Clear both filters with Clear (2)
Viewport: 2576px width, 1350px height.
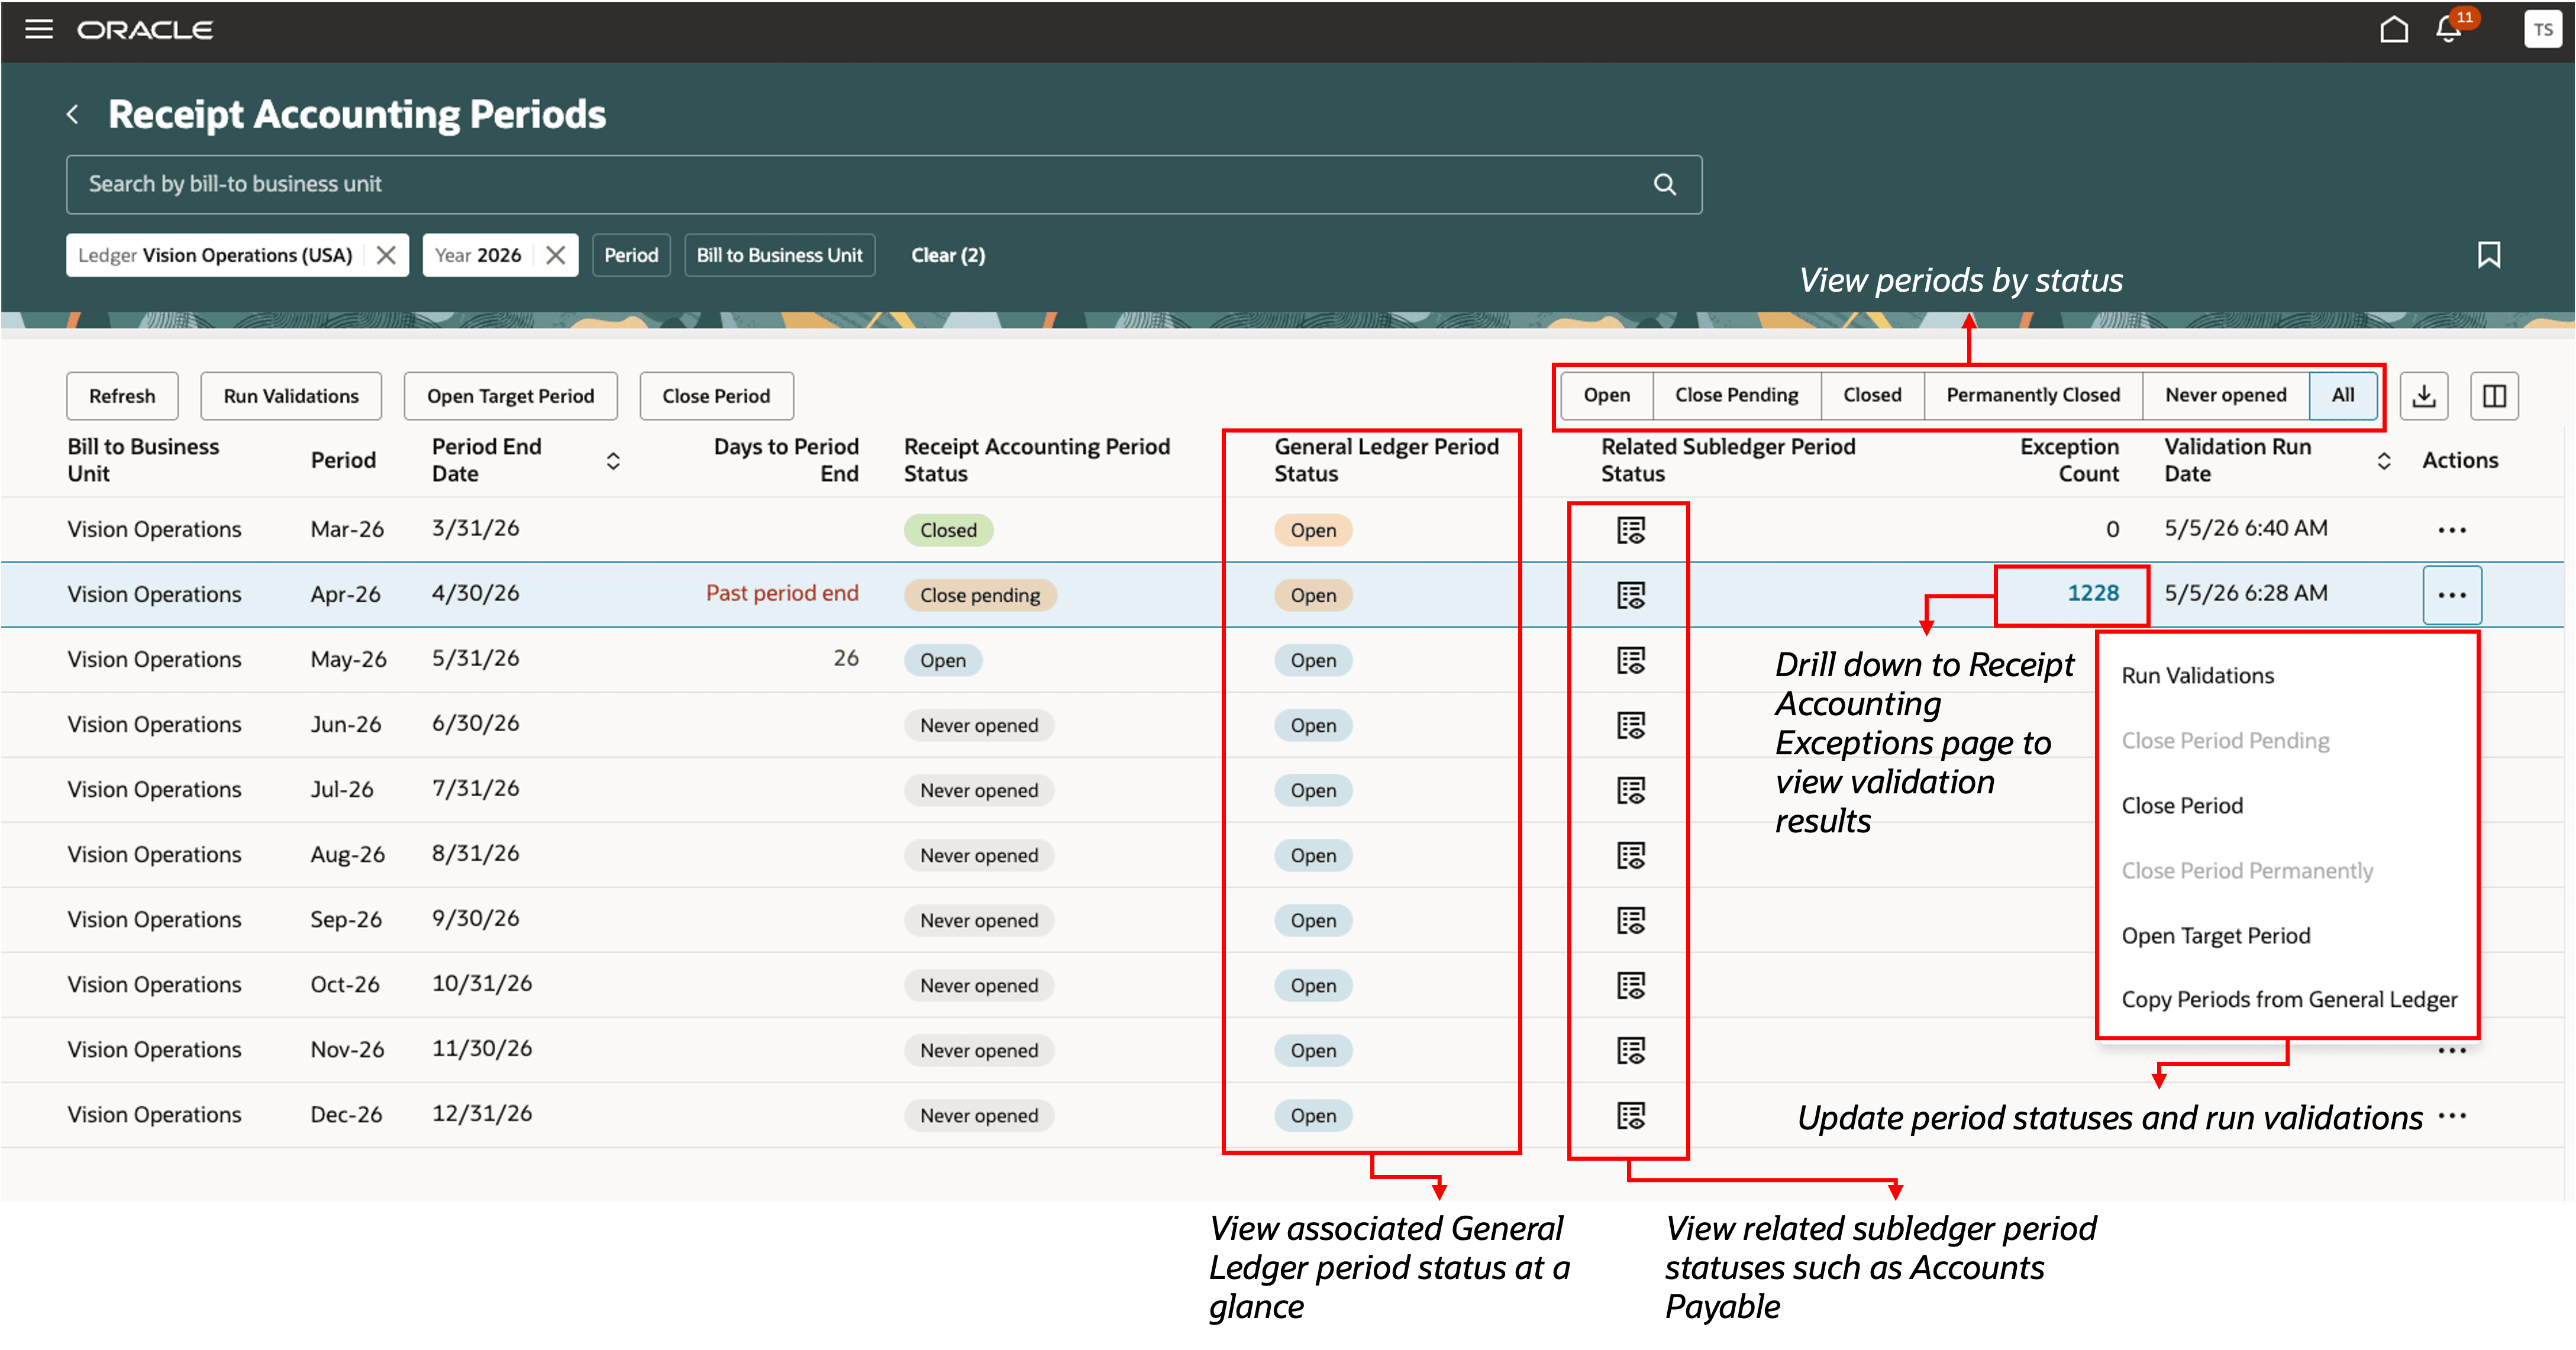(947, 255)
